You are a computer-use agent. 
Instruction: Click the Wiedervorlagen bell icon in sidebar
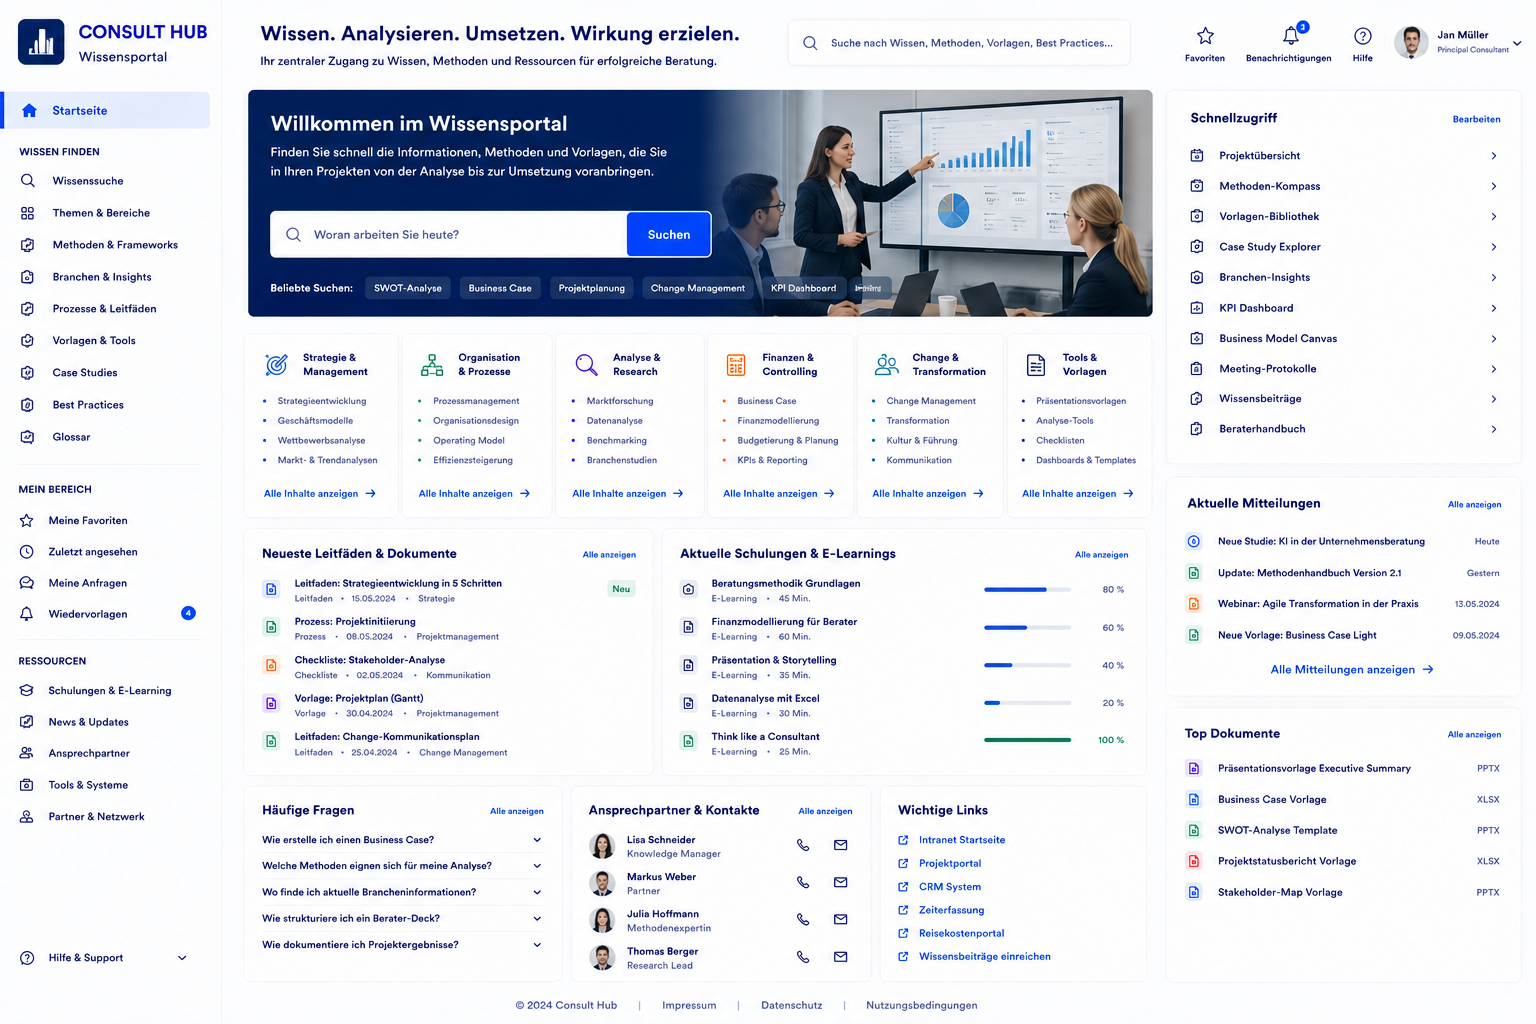coord(27,614)
